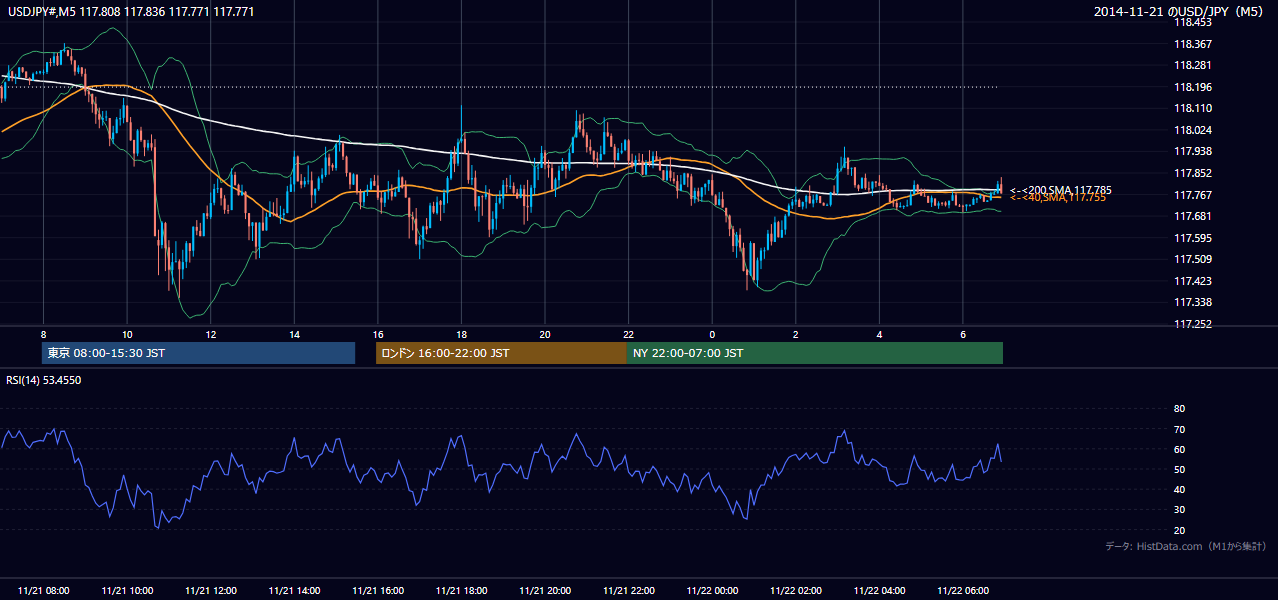Click the 117.852 price axis label
Image resolution: width=1278 pixels, height=600 pixels.
pos(1192,173)
